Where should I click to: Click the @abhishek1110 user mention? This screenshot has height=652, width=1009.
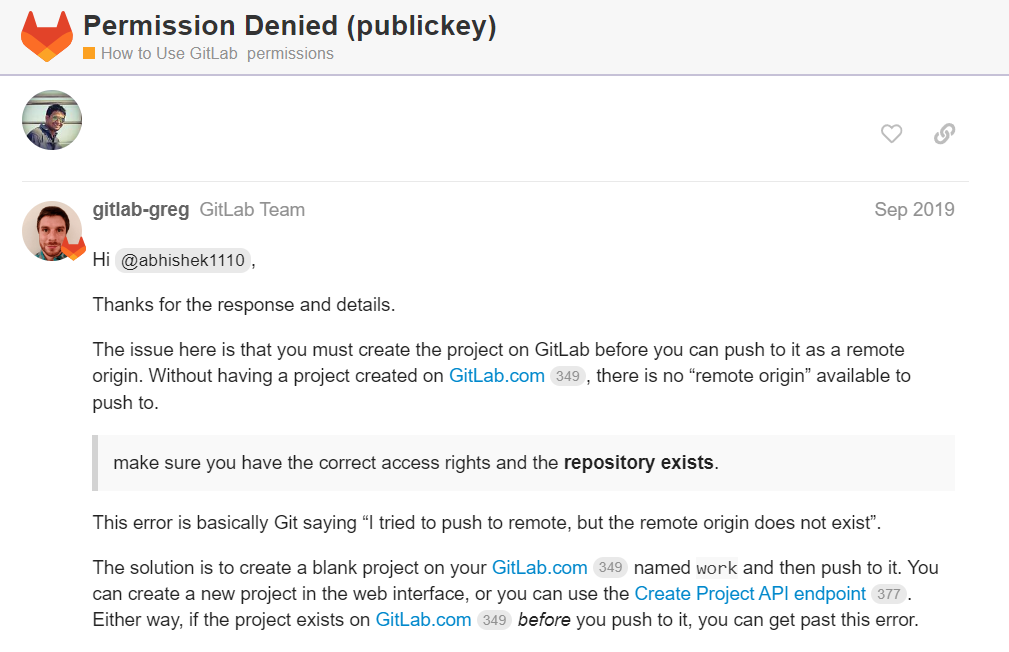point(181,260)
